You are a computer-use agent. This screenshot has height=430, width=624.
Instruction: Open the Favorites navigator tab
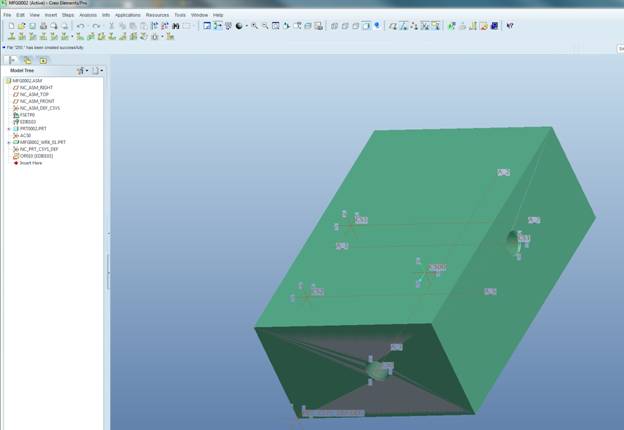point(42,61)
